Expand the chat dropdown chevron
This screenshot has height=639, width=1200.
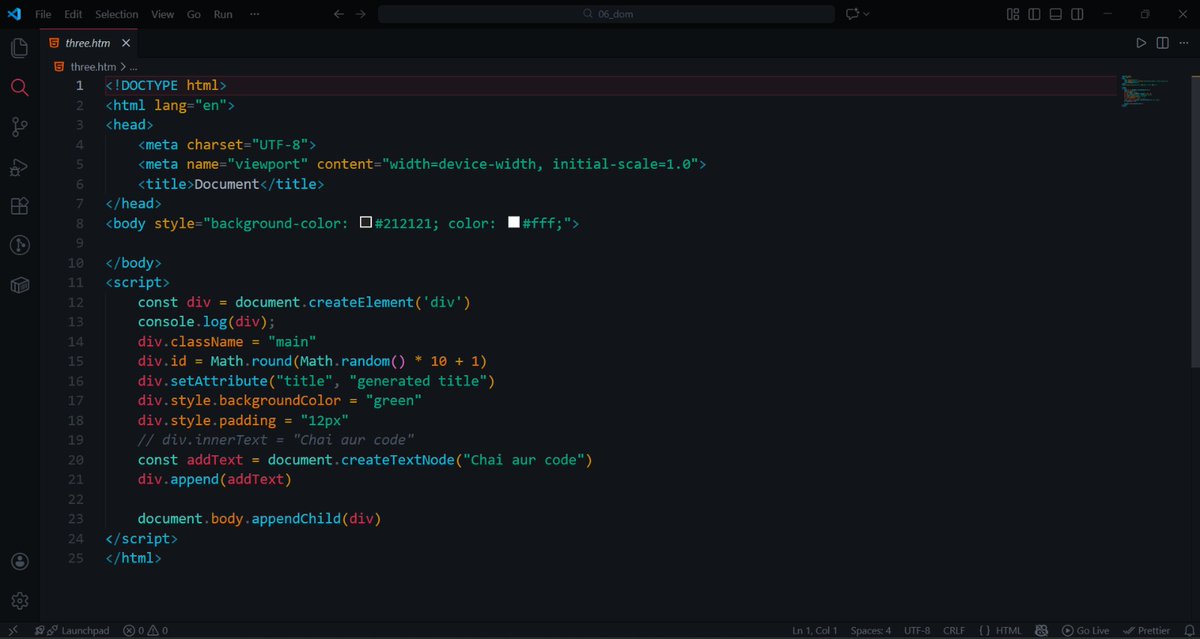866,14
